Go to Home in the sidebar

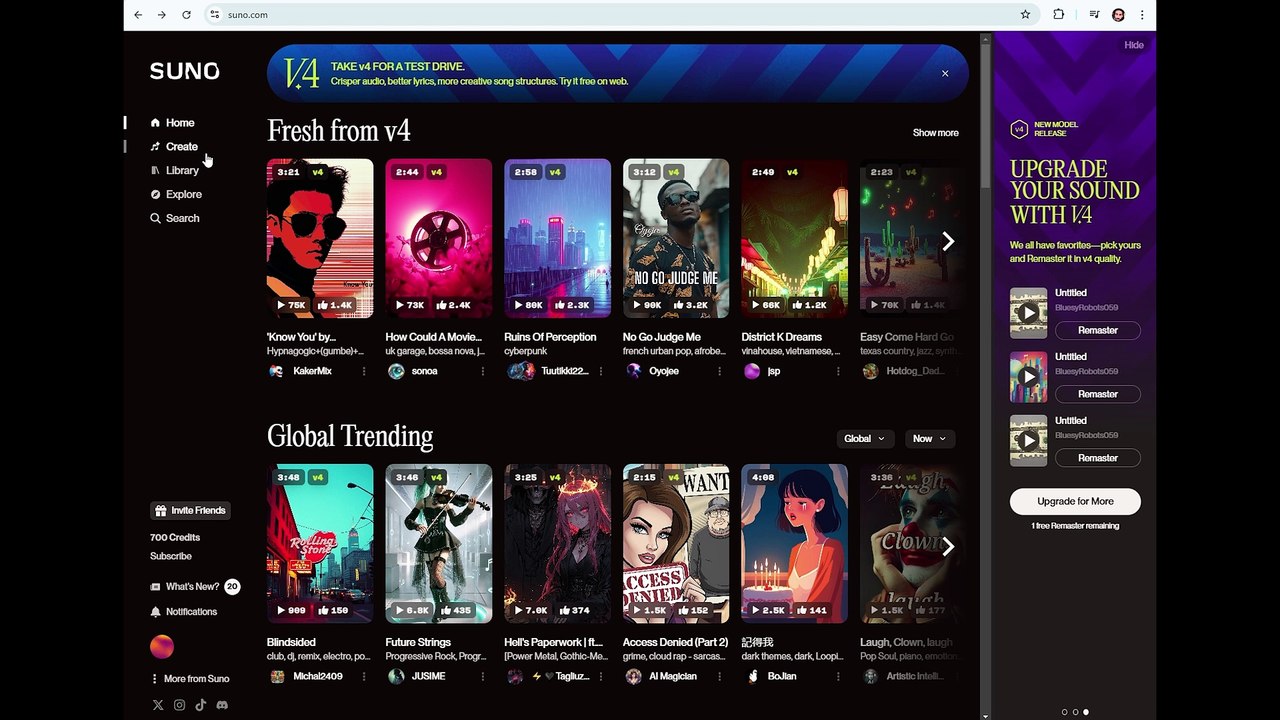tap(172, 123)
